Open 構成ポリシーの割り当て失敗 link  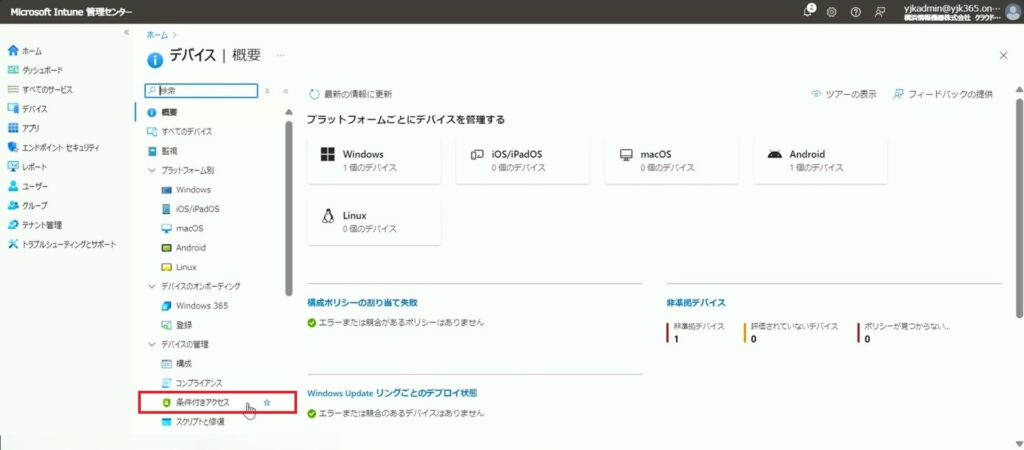[x=362, y=302]
